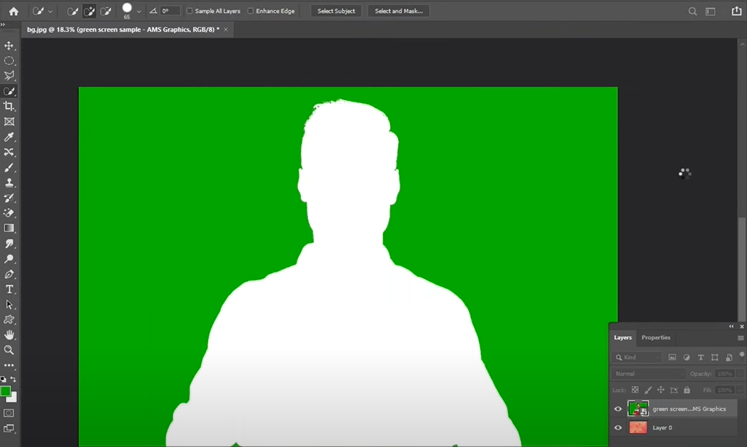
Task: Select the Custom Shape tool
Action: (x=9, y=320)
